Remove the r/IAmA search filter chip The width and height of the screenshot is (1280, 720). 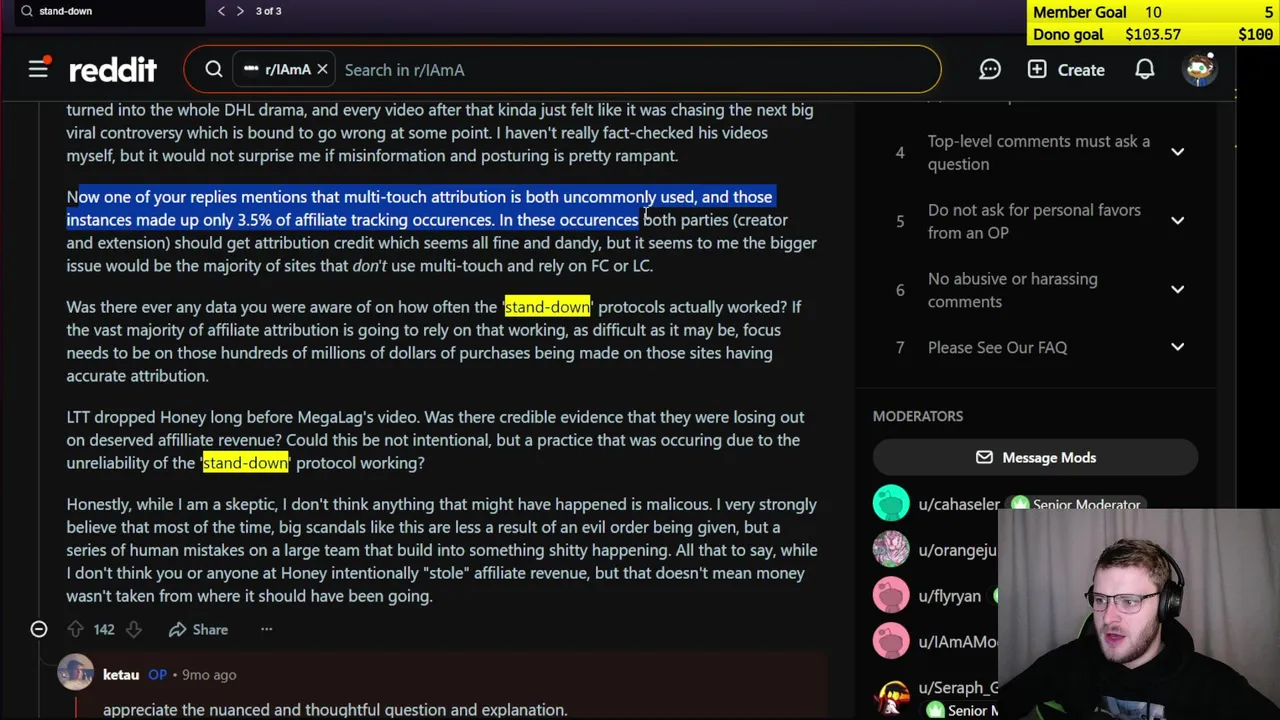tap(322, 70)
